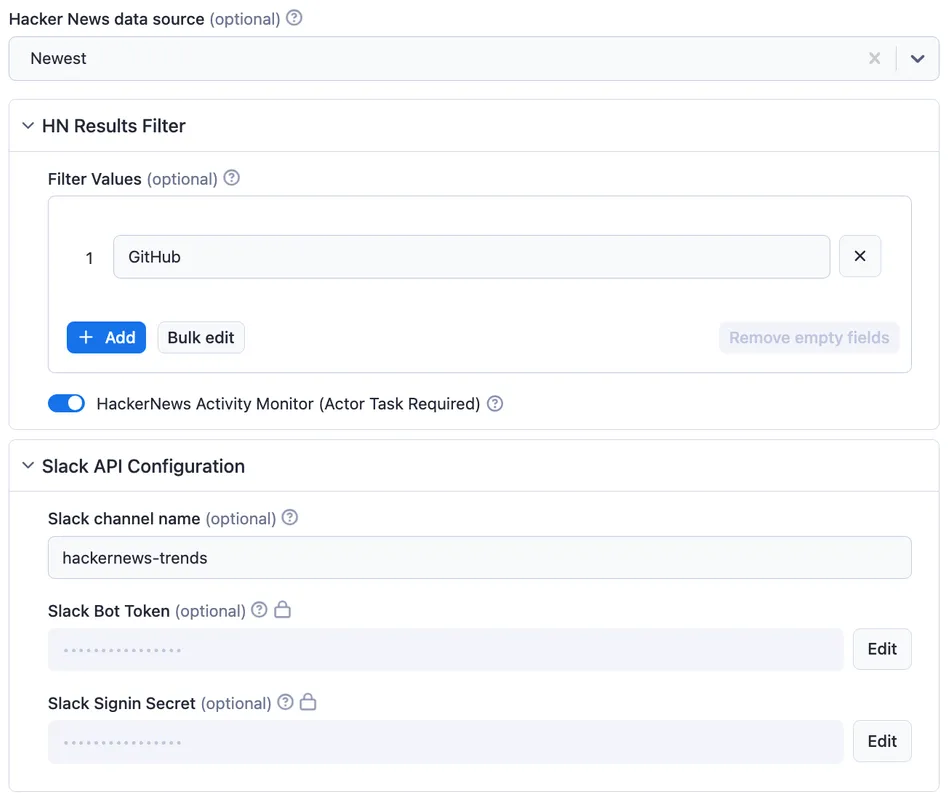This screenshot has height=800, width=951.
Task: Open help for Slack Signin Secret
Action: [285, 702]
